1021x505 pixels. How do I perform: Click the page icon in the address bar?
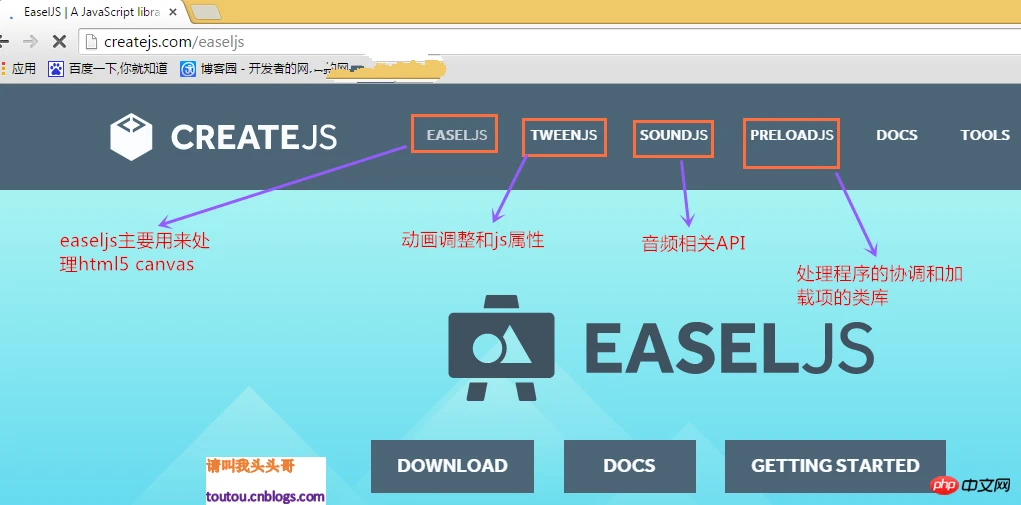(92, 42)
